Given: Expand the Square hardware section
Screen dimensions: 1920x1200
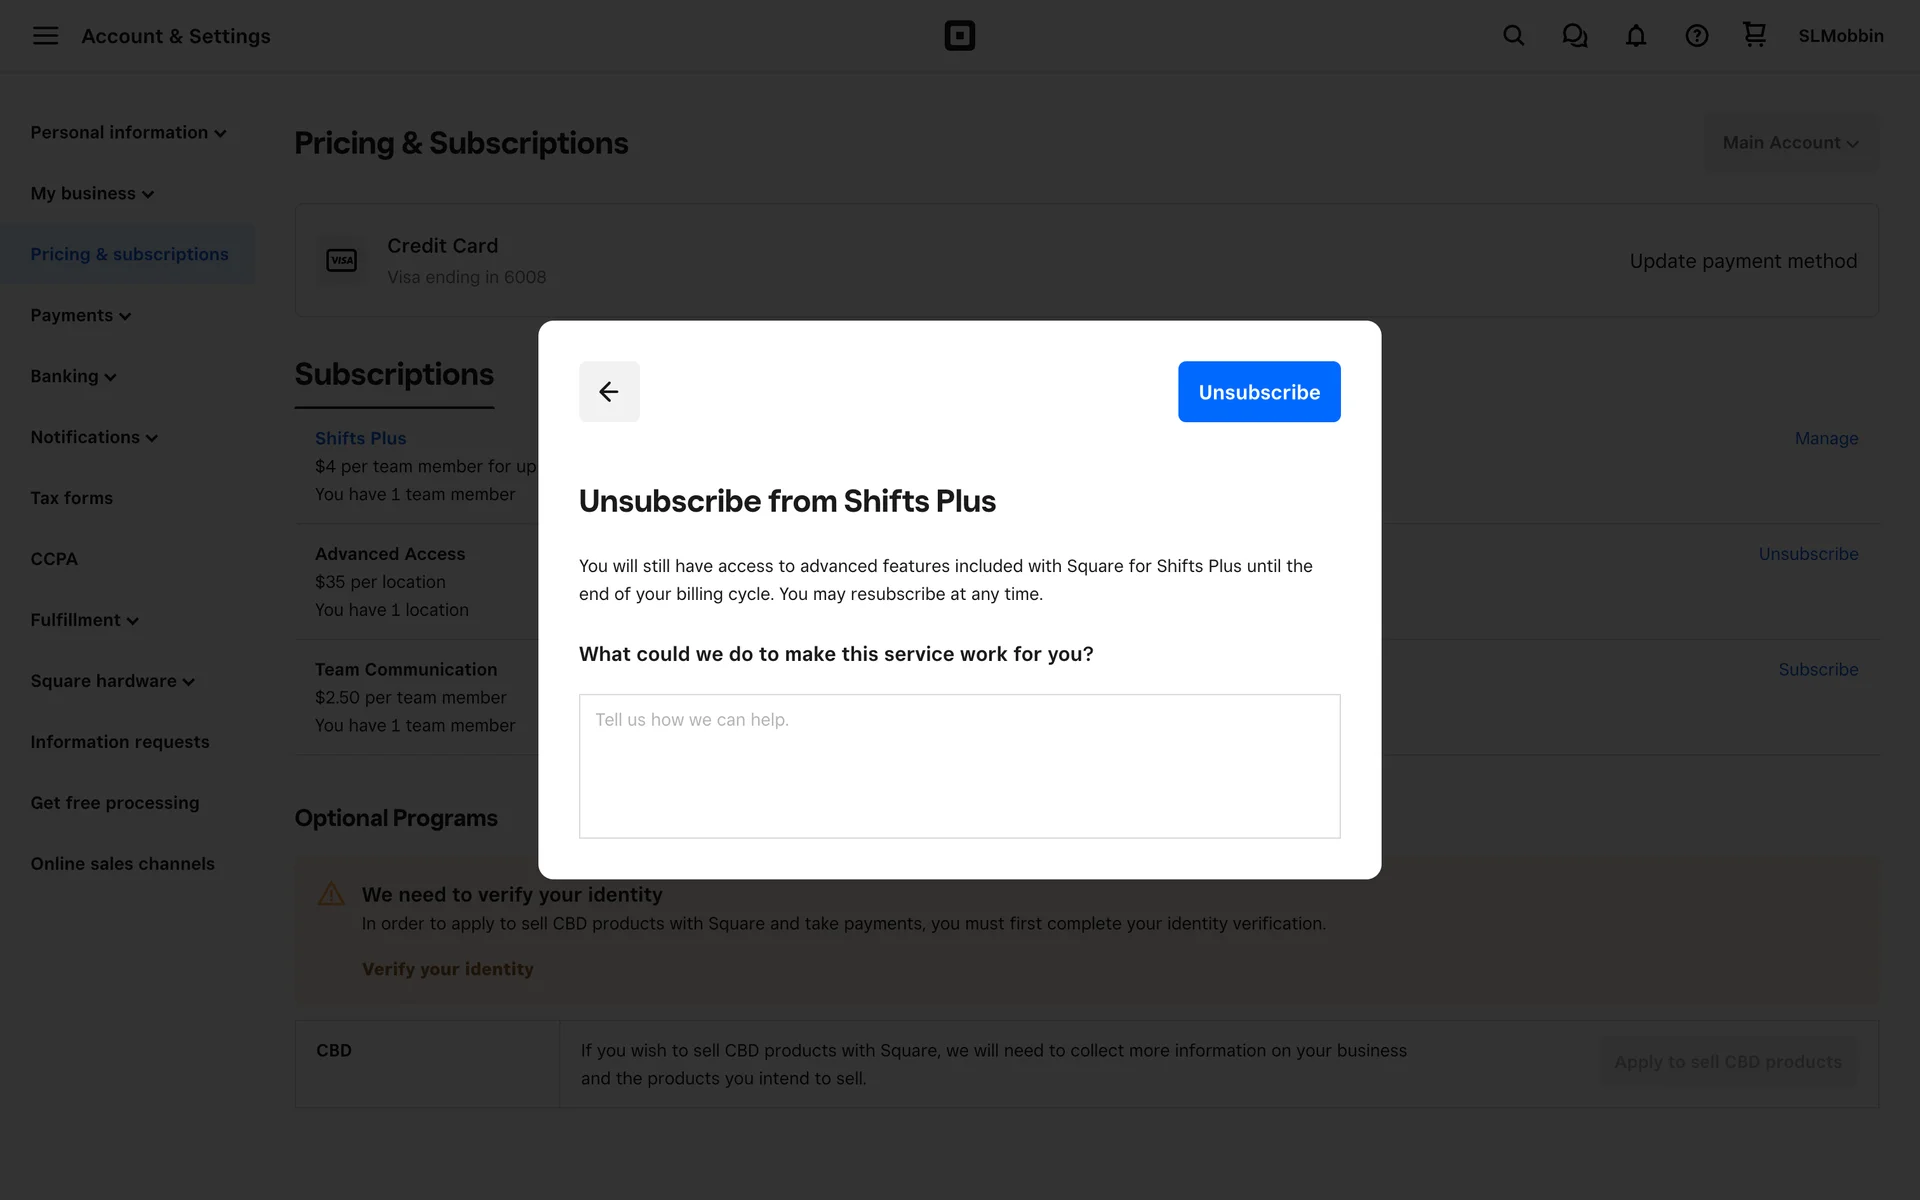Looking at the screenshot, I should tap(112, 681).
